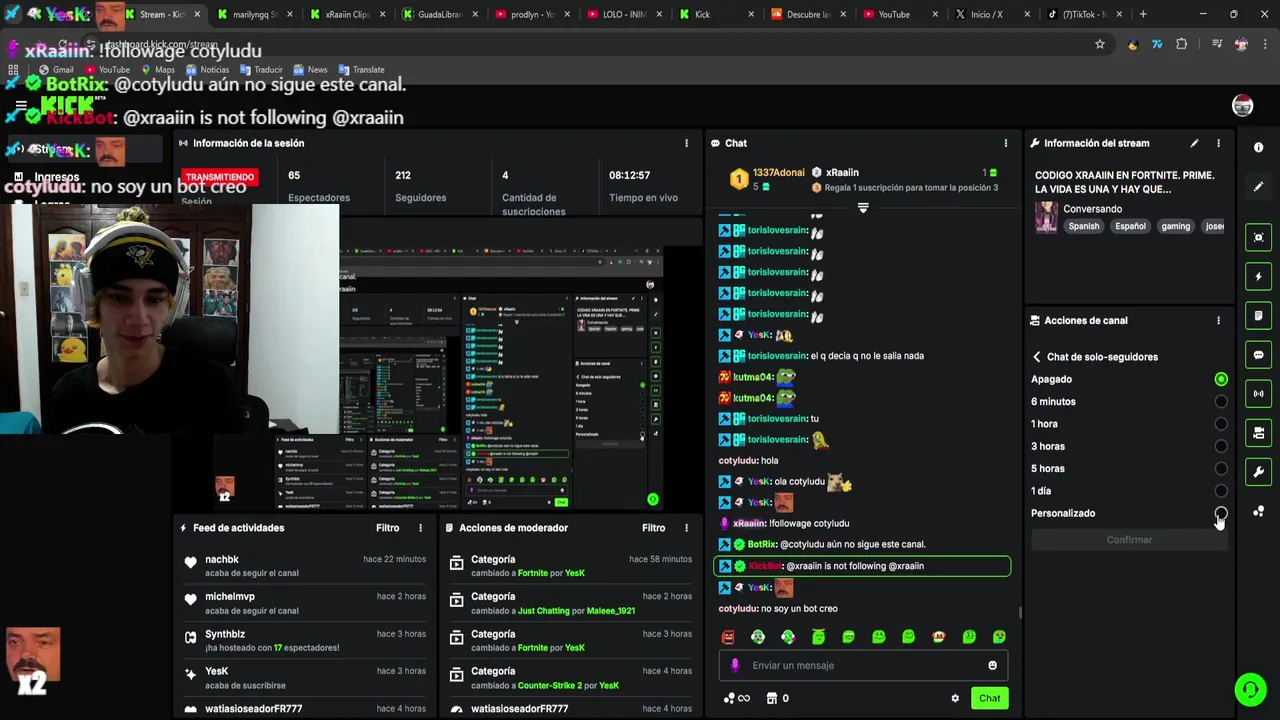
Task: Select the 1 hora radio option
Action: (1221, 424)
